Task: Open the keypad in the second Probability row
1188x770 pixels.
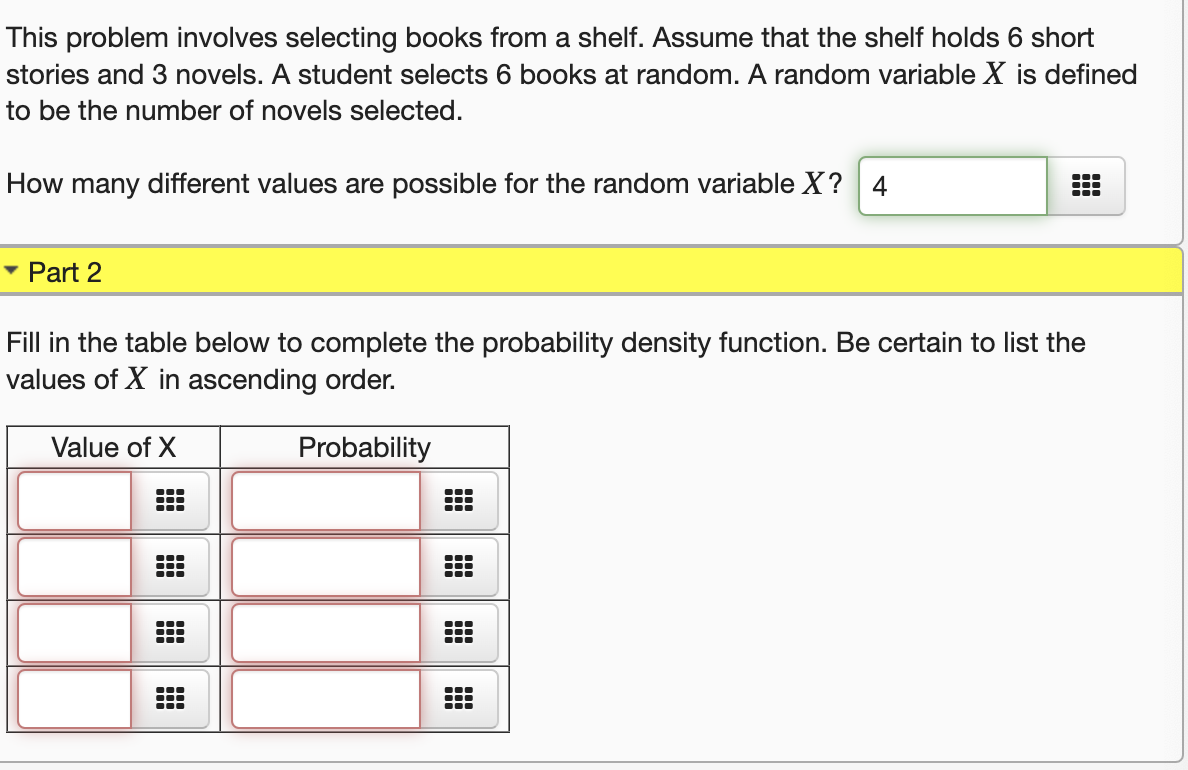Action: click(460, 567)
